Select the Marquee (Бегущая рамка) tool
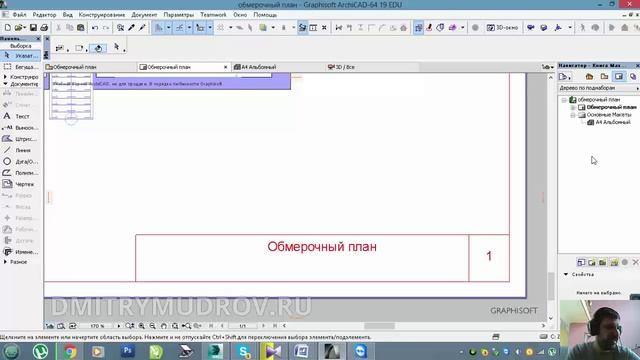This screenshot has height=360, width=640. click(x=20, y=67)
